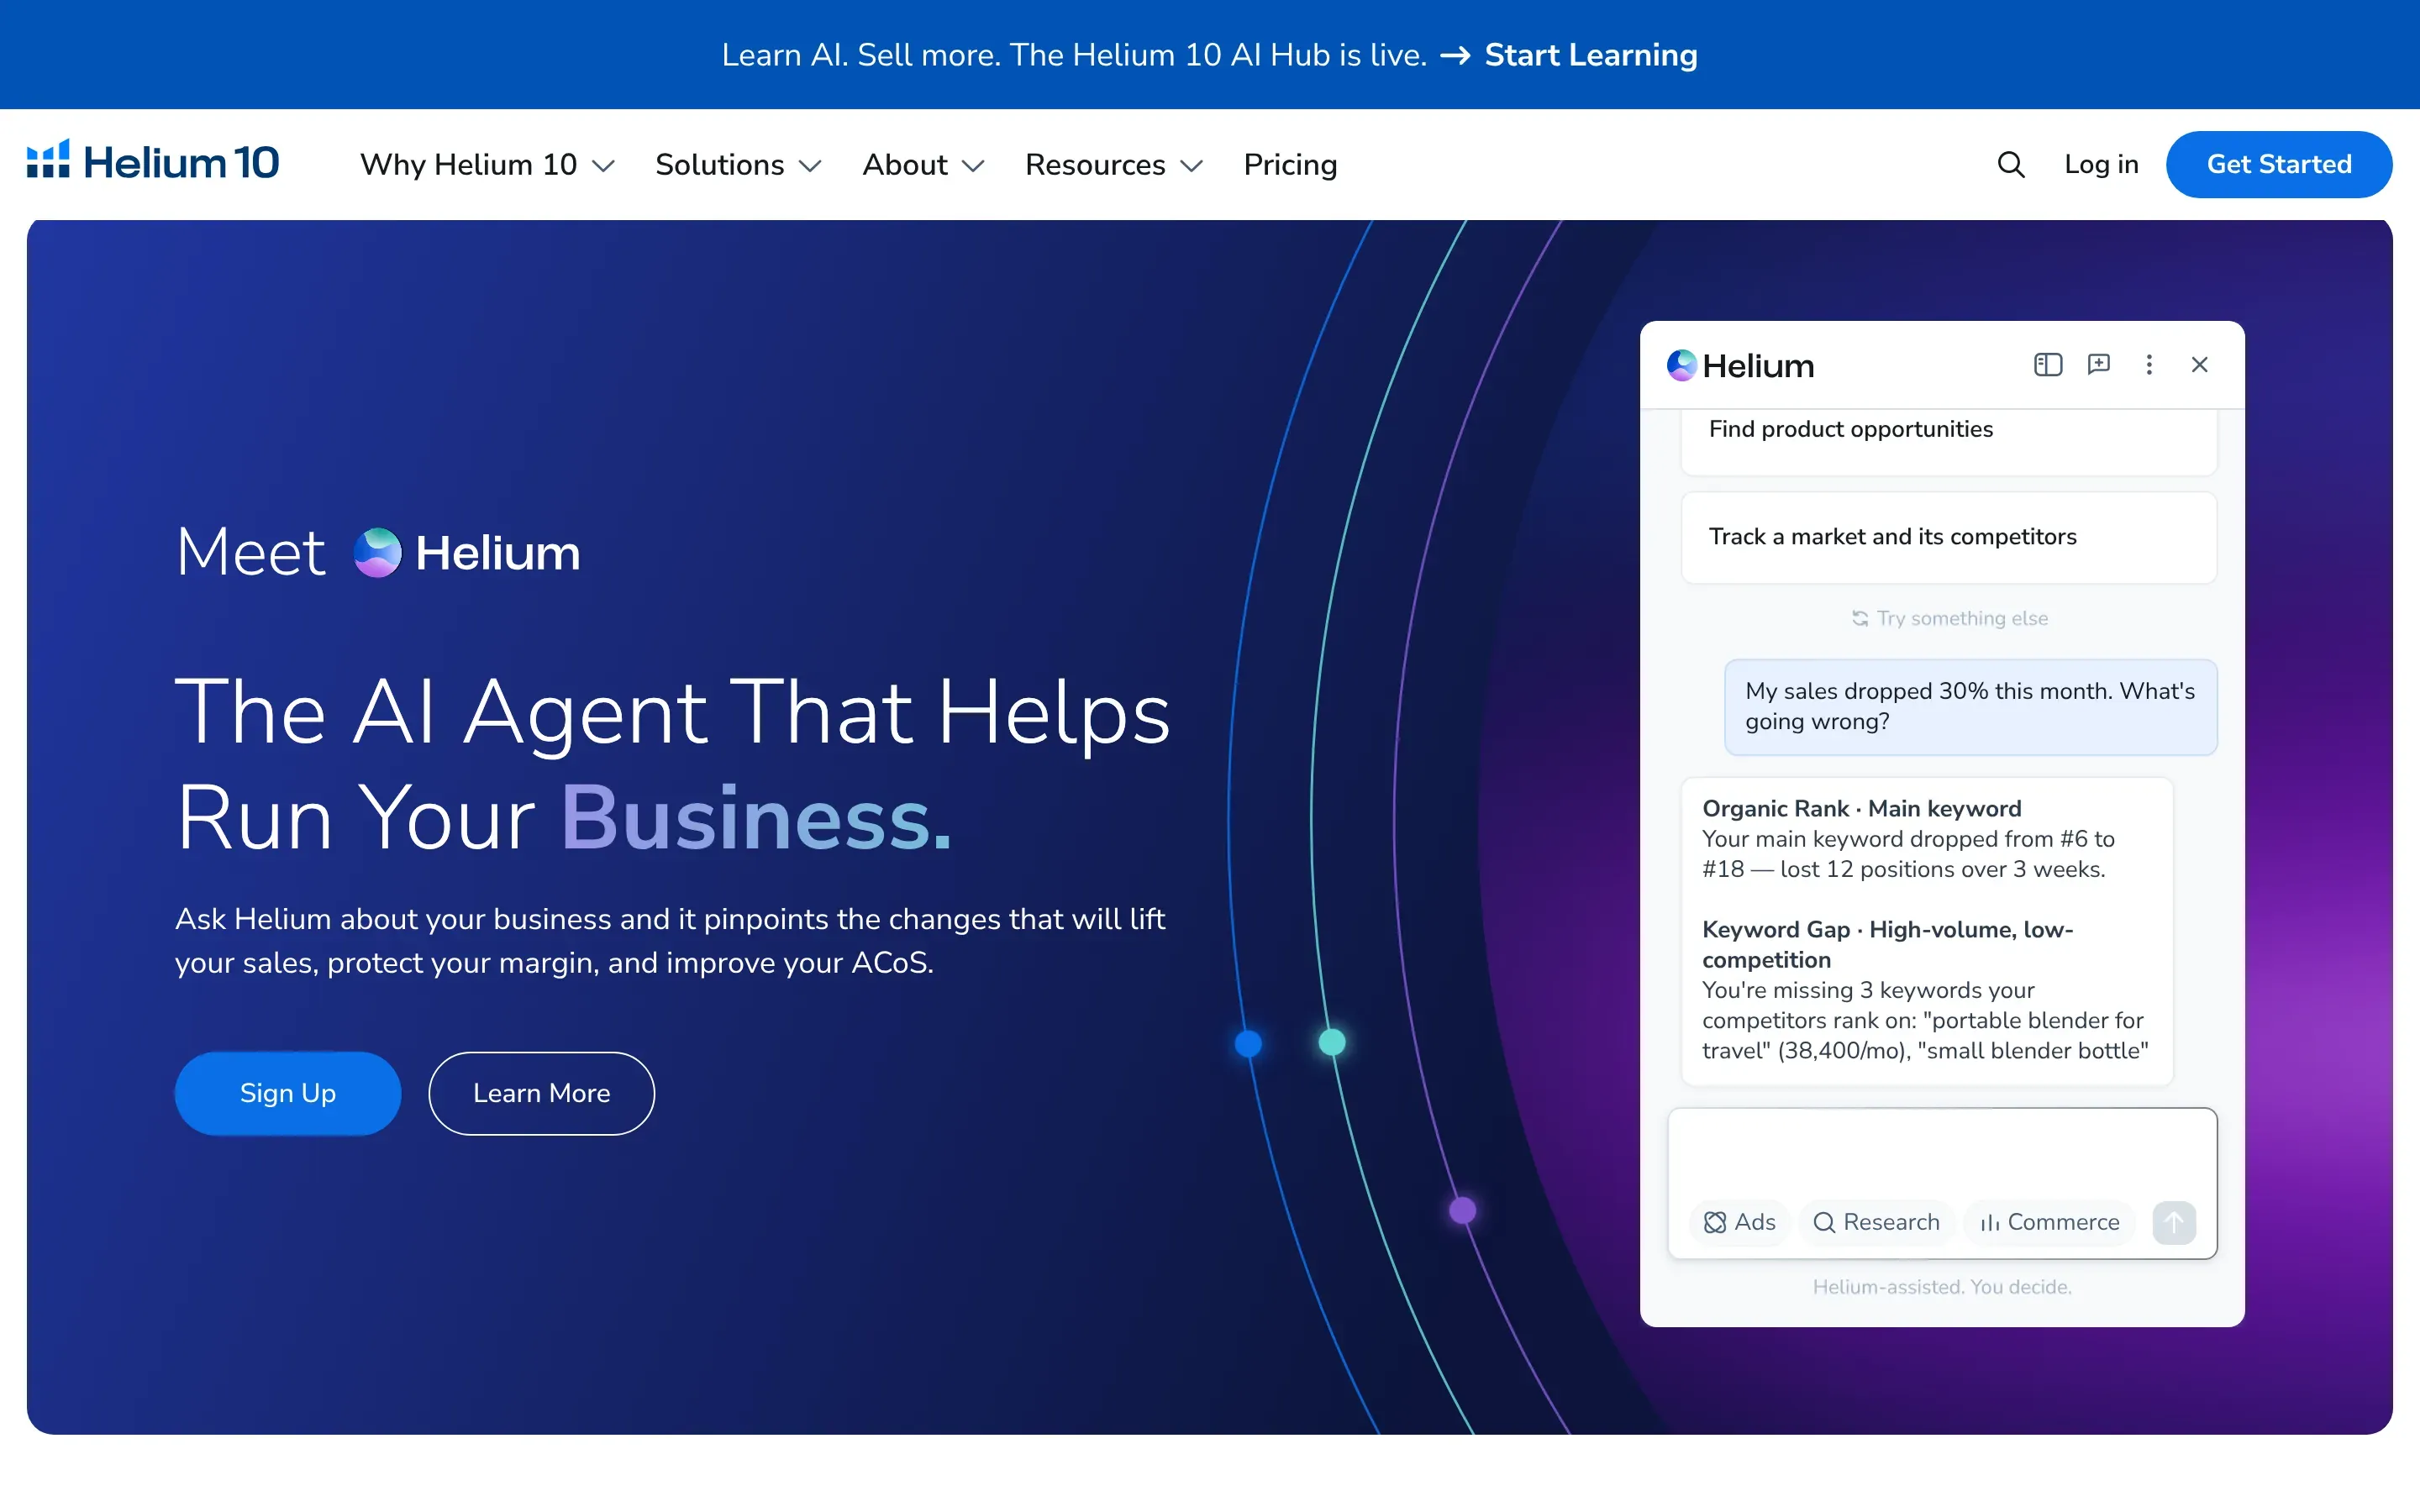Start a new chat in Helium panel
Screen dimensions: 2420x1512
click(2099, 365)
